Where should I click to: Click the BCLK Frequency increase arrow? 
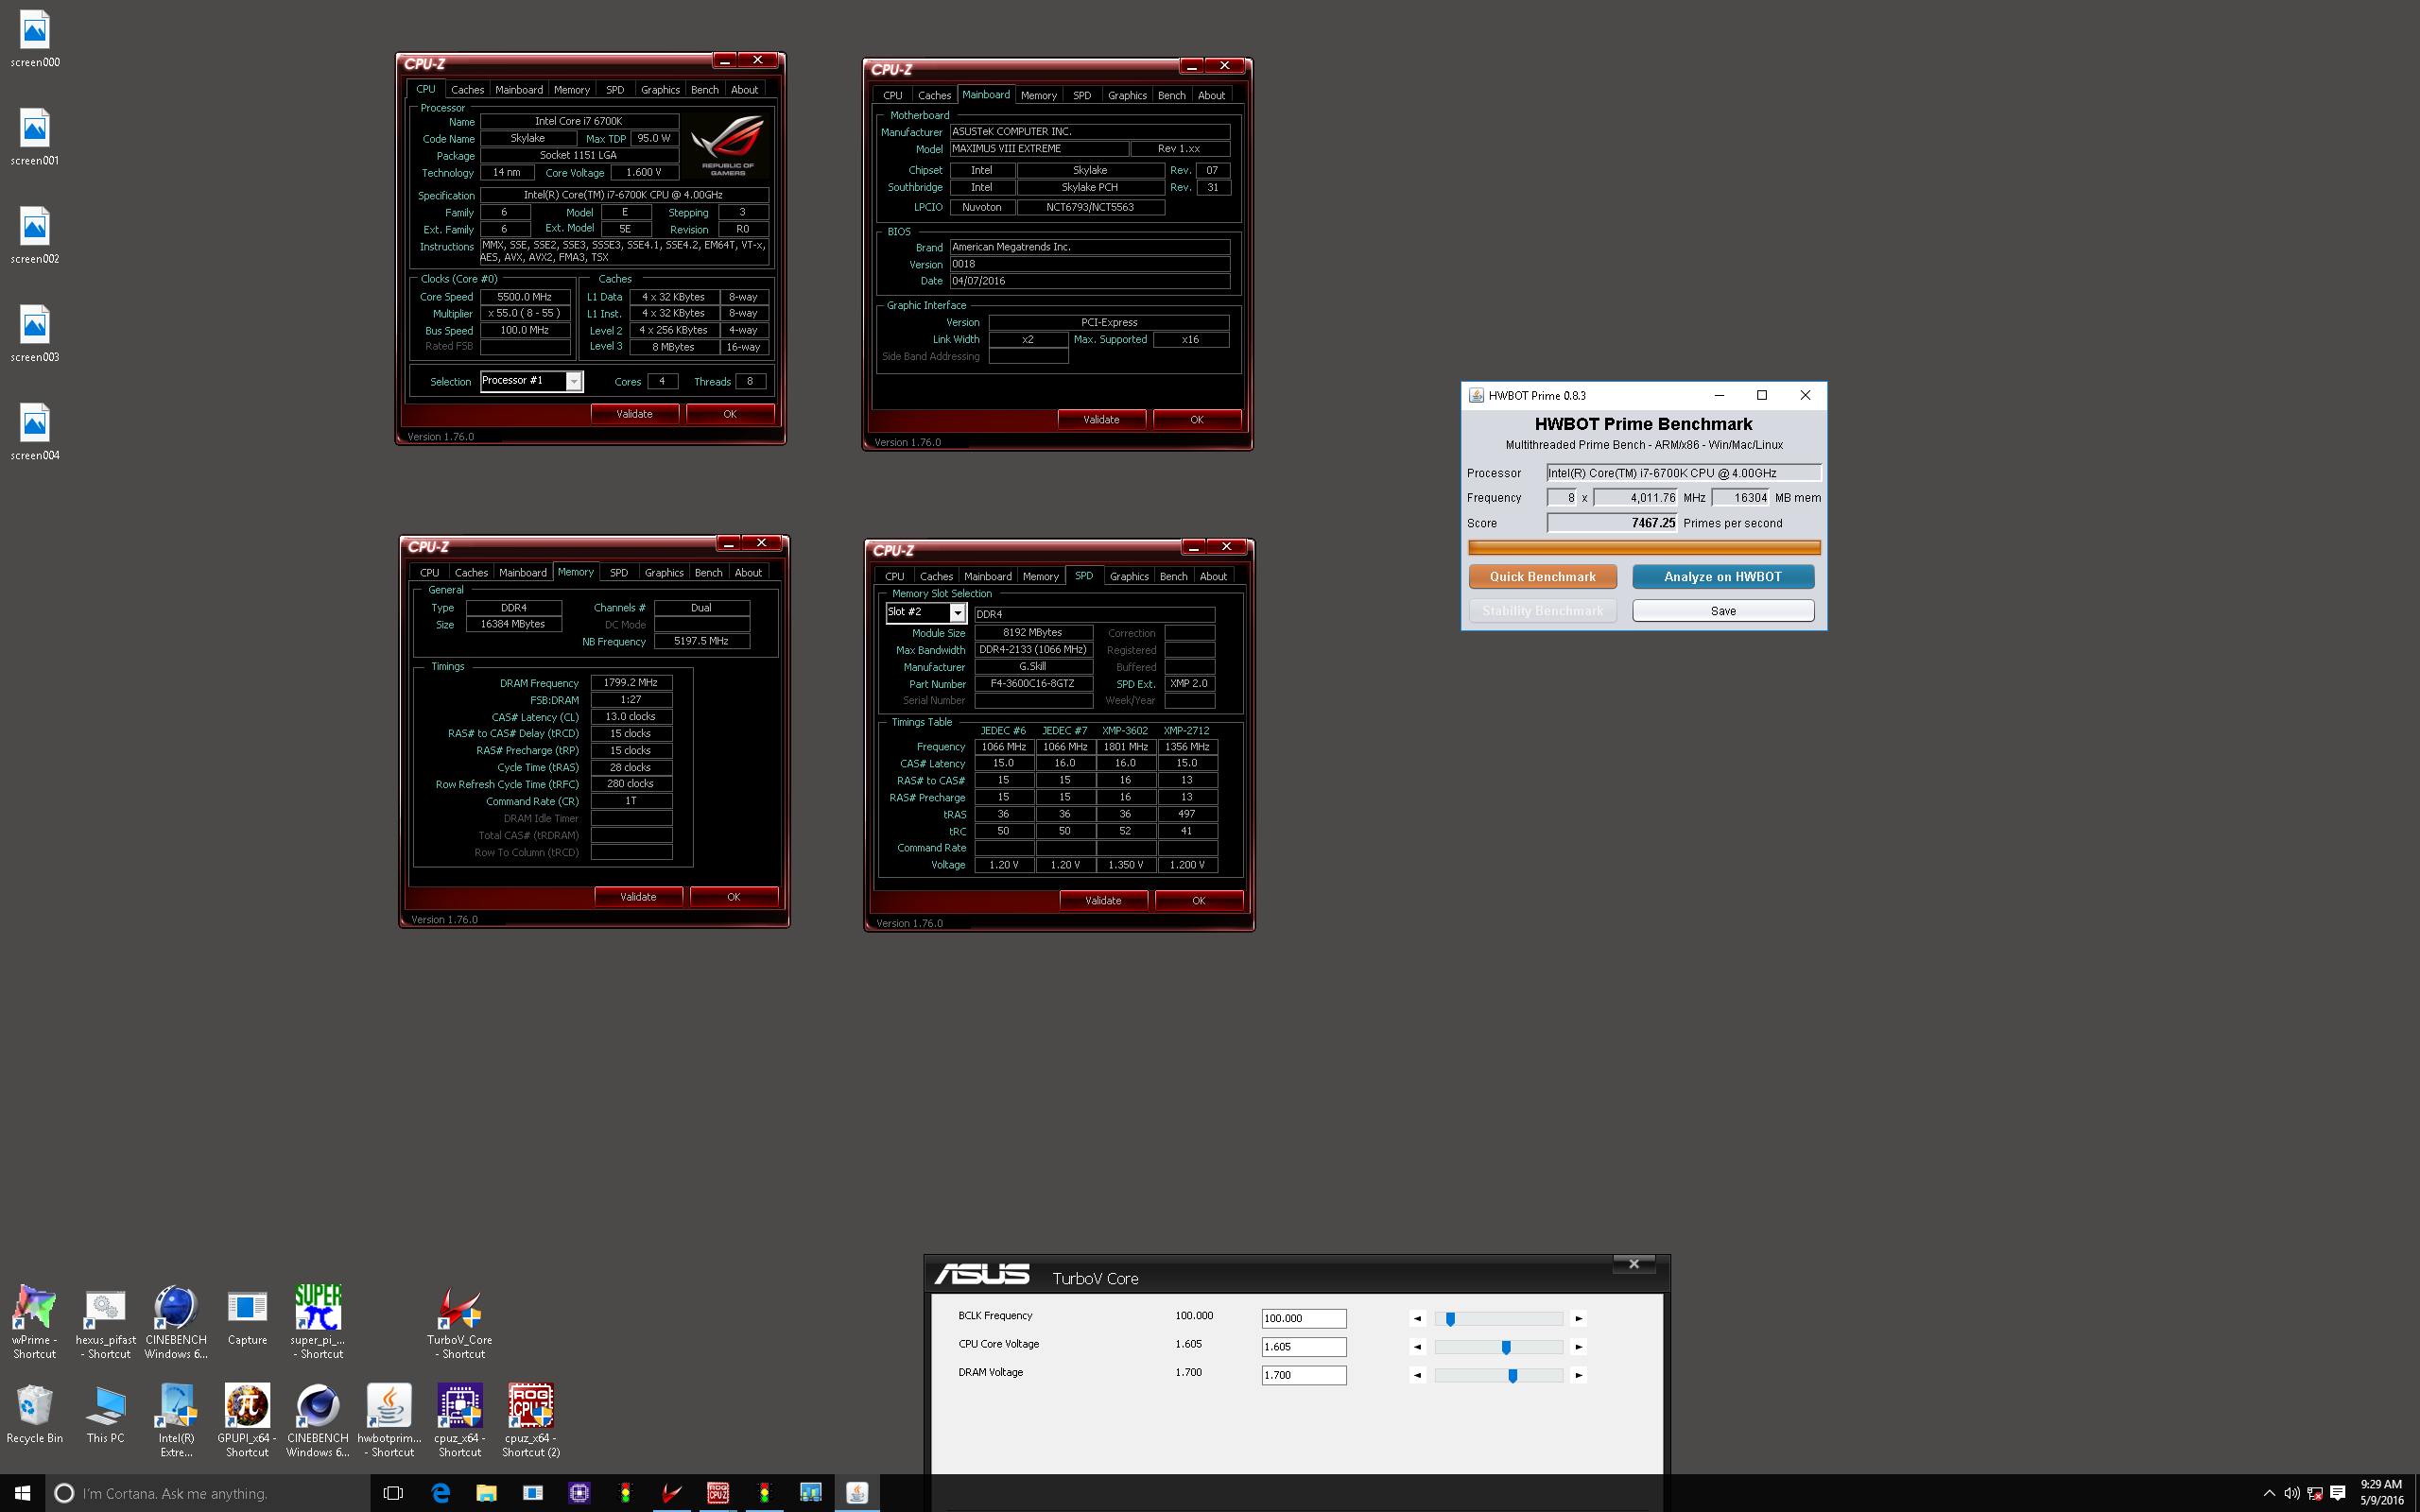click(1579, 1319)
